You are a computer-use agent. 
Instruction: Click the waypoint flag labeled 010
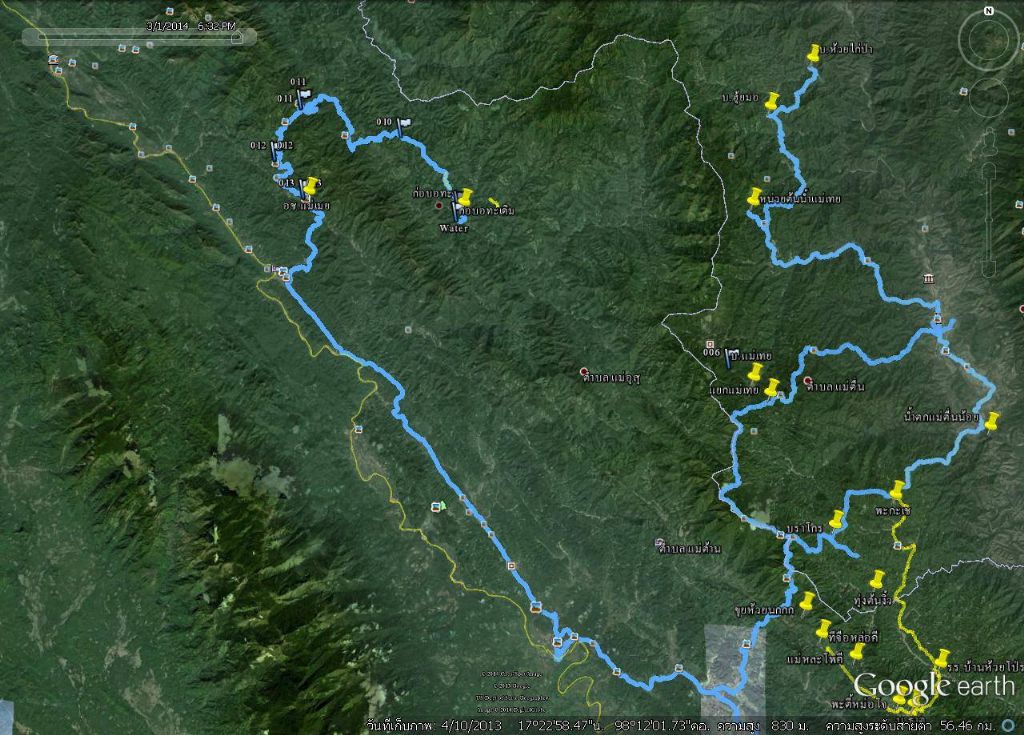401,127
